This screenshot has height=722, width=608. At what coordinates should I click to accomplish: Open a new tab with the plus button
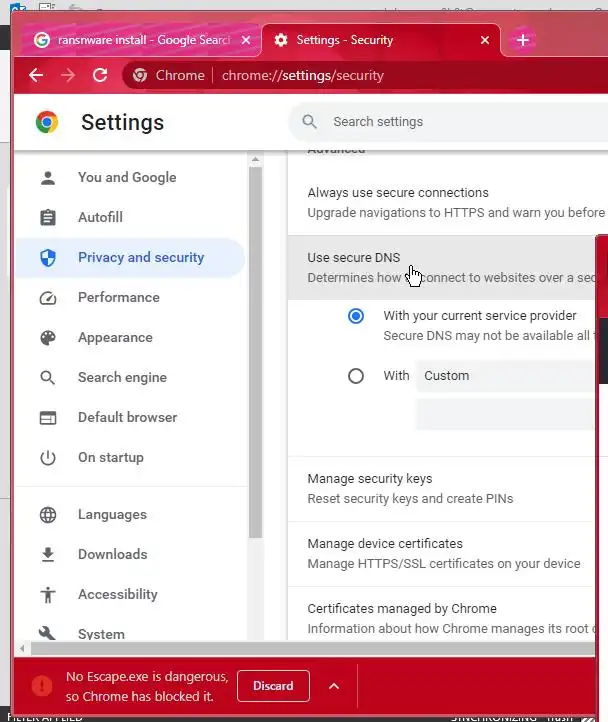[x=522, y=40]
